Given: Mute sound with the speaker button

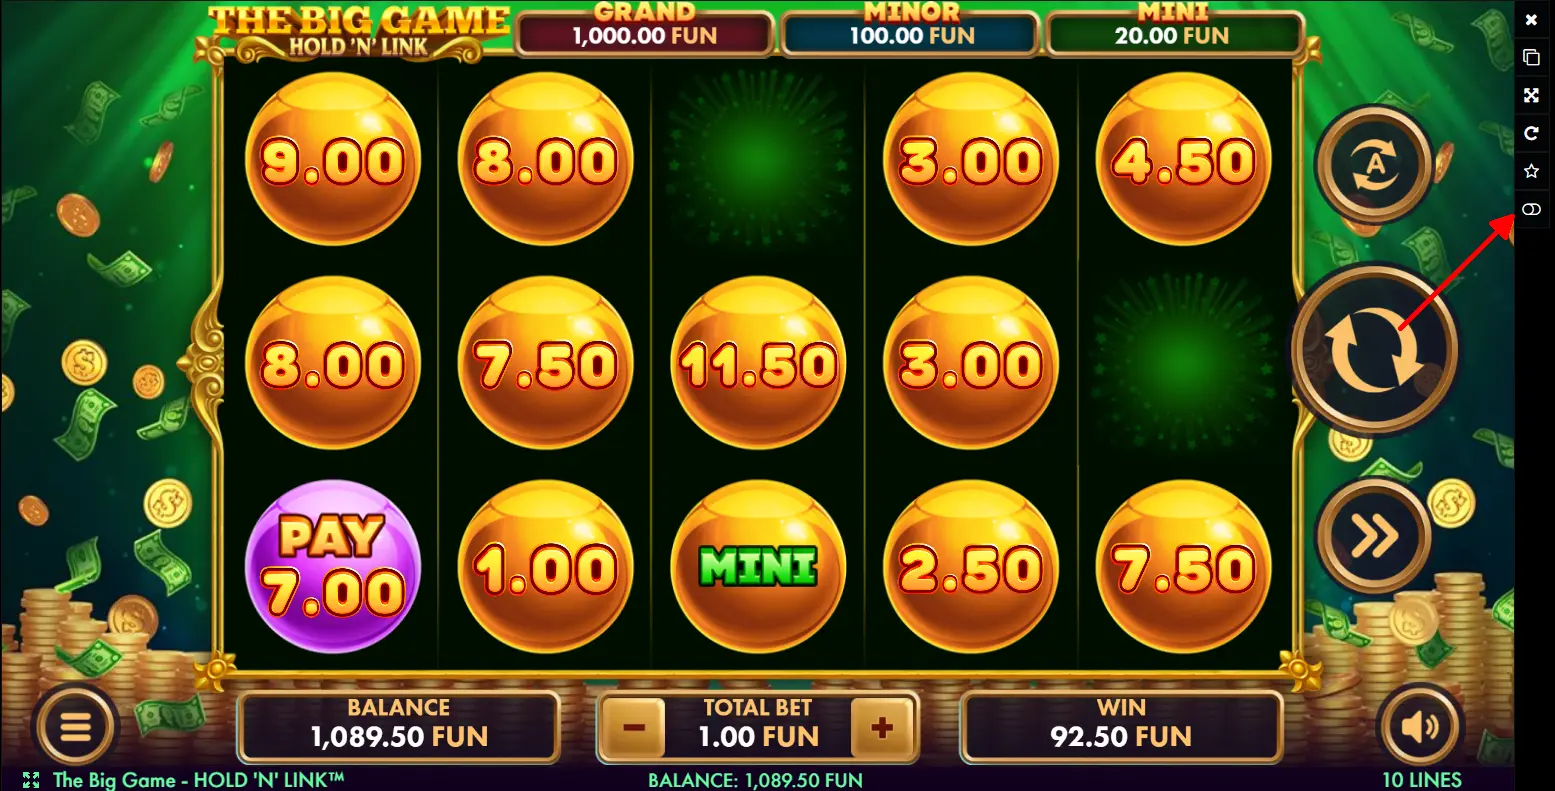Looking at the screenshot, I should (x=1421, y=726).
